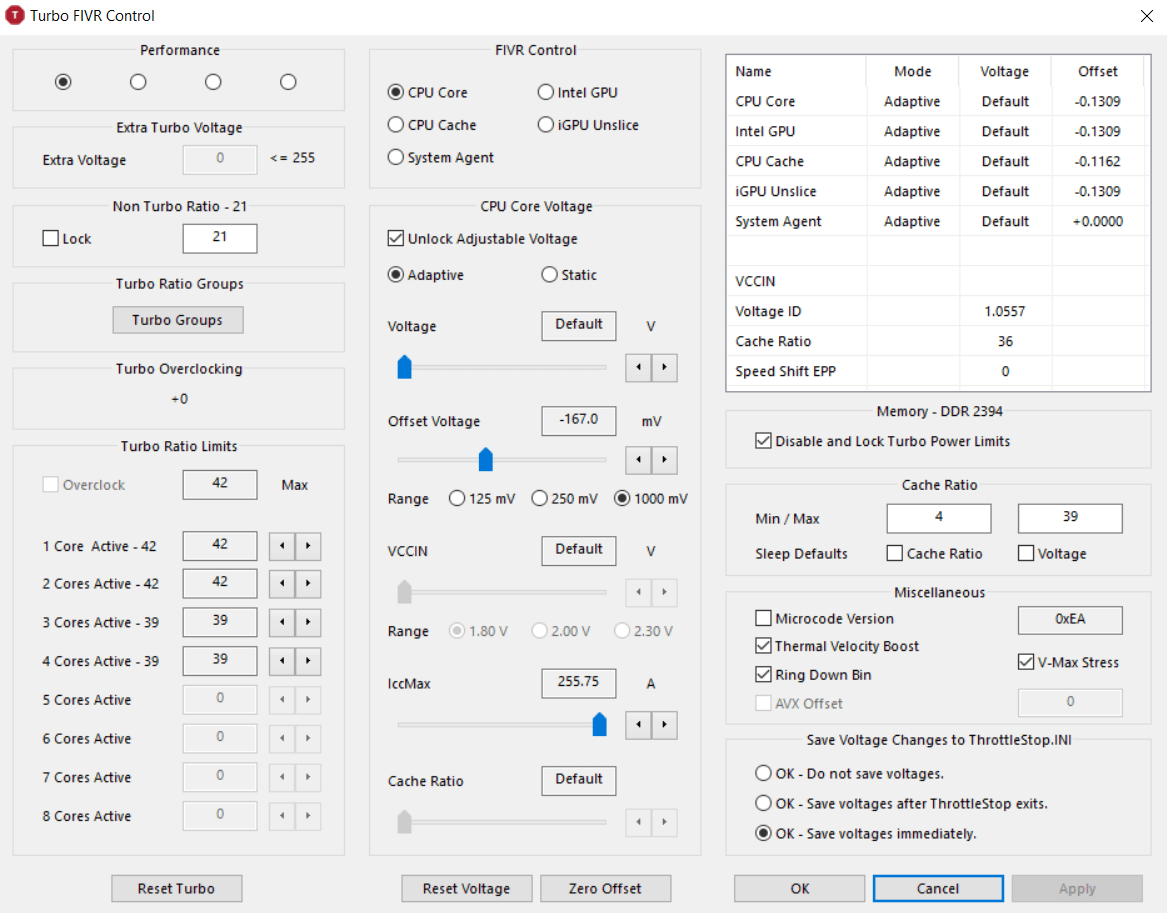1167x913 pixels.
Task: Click the Zero Offset button
Action: point(605,888)
